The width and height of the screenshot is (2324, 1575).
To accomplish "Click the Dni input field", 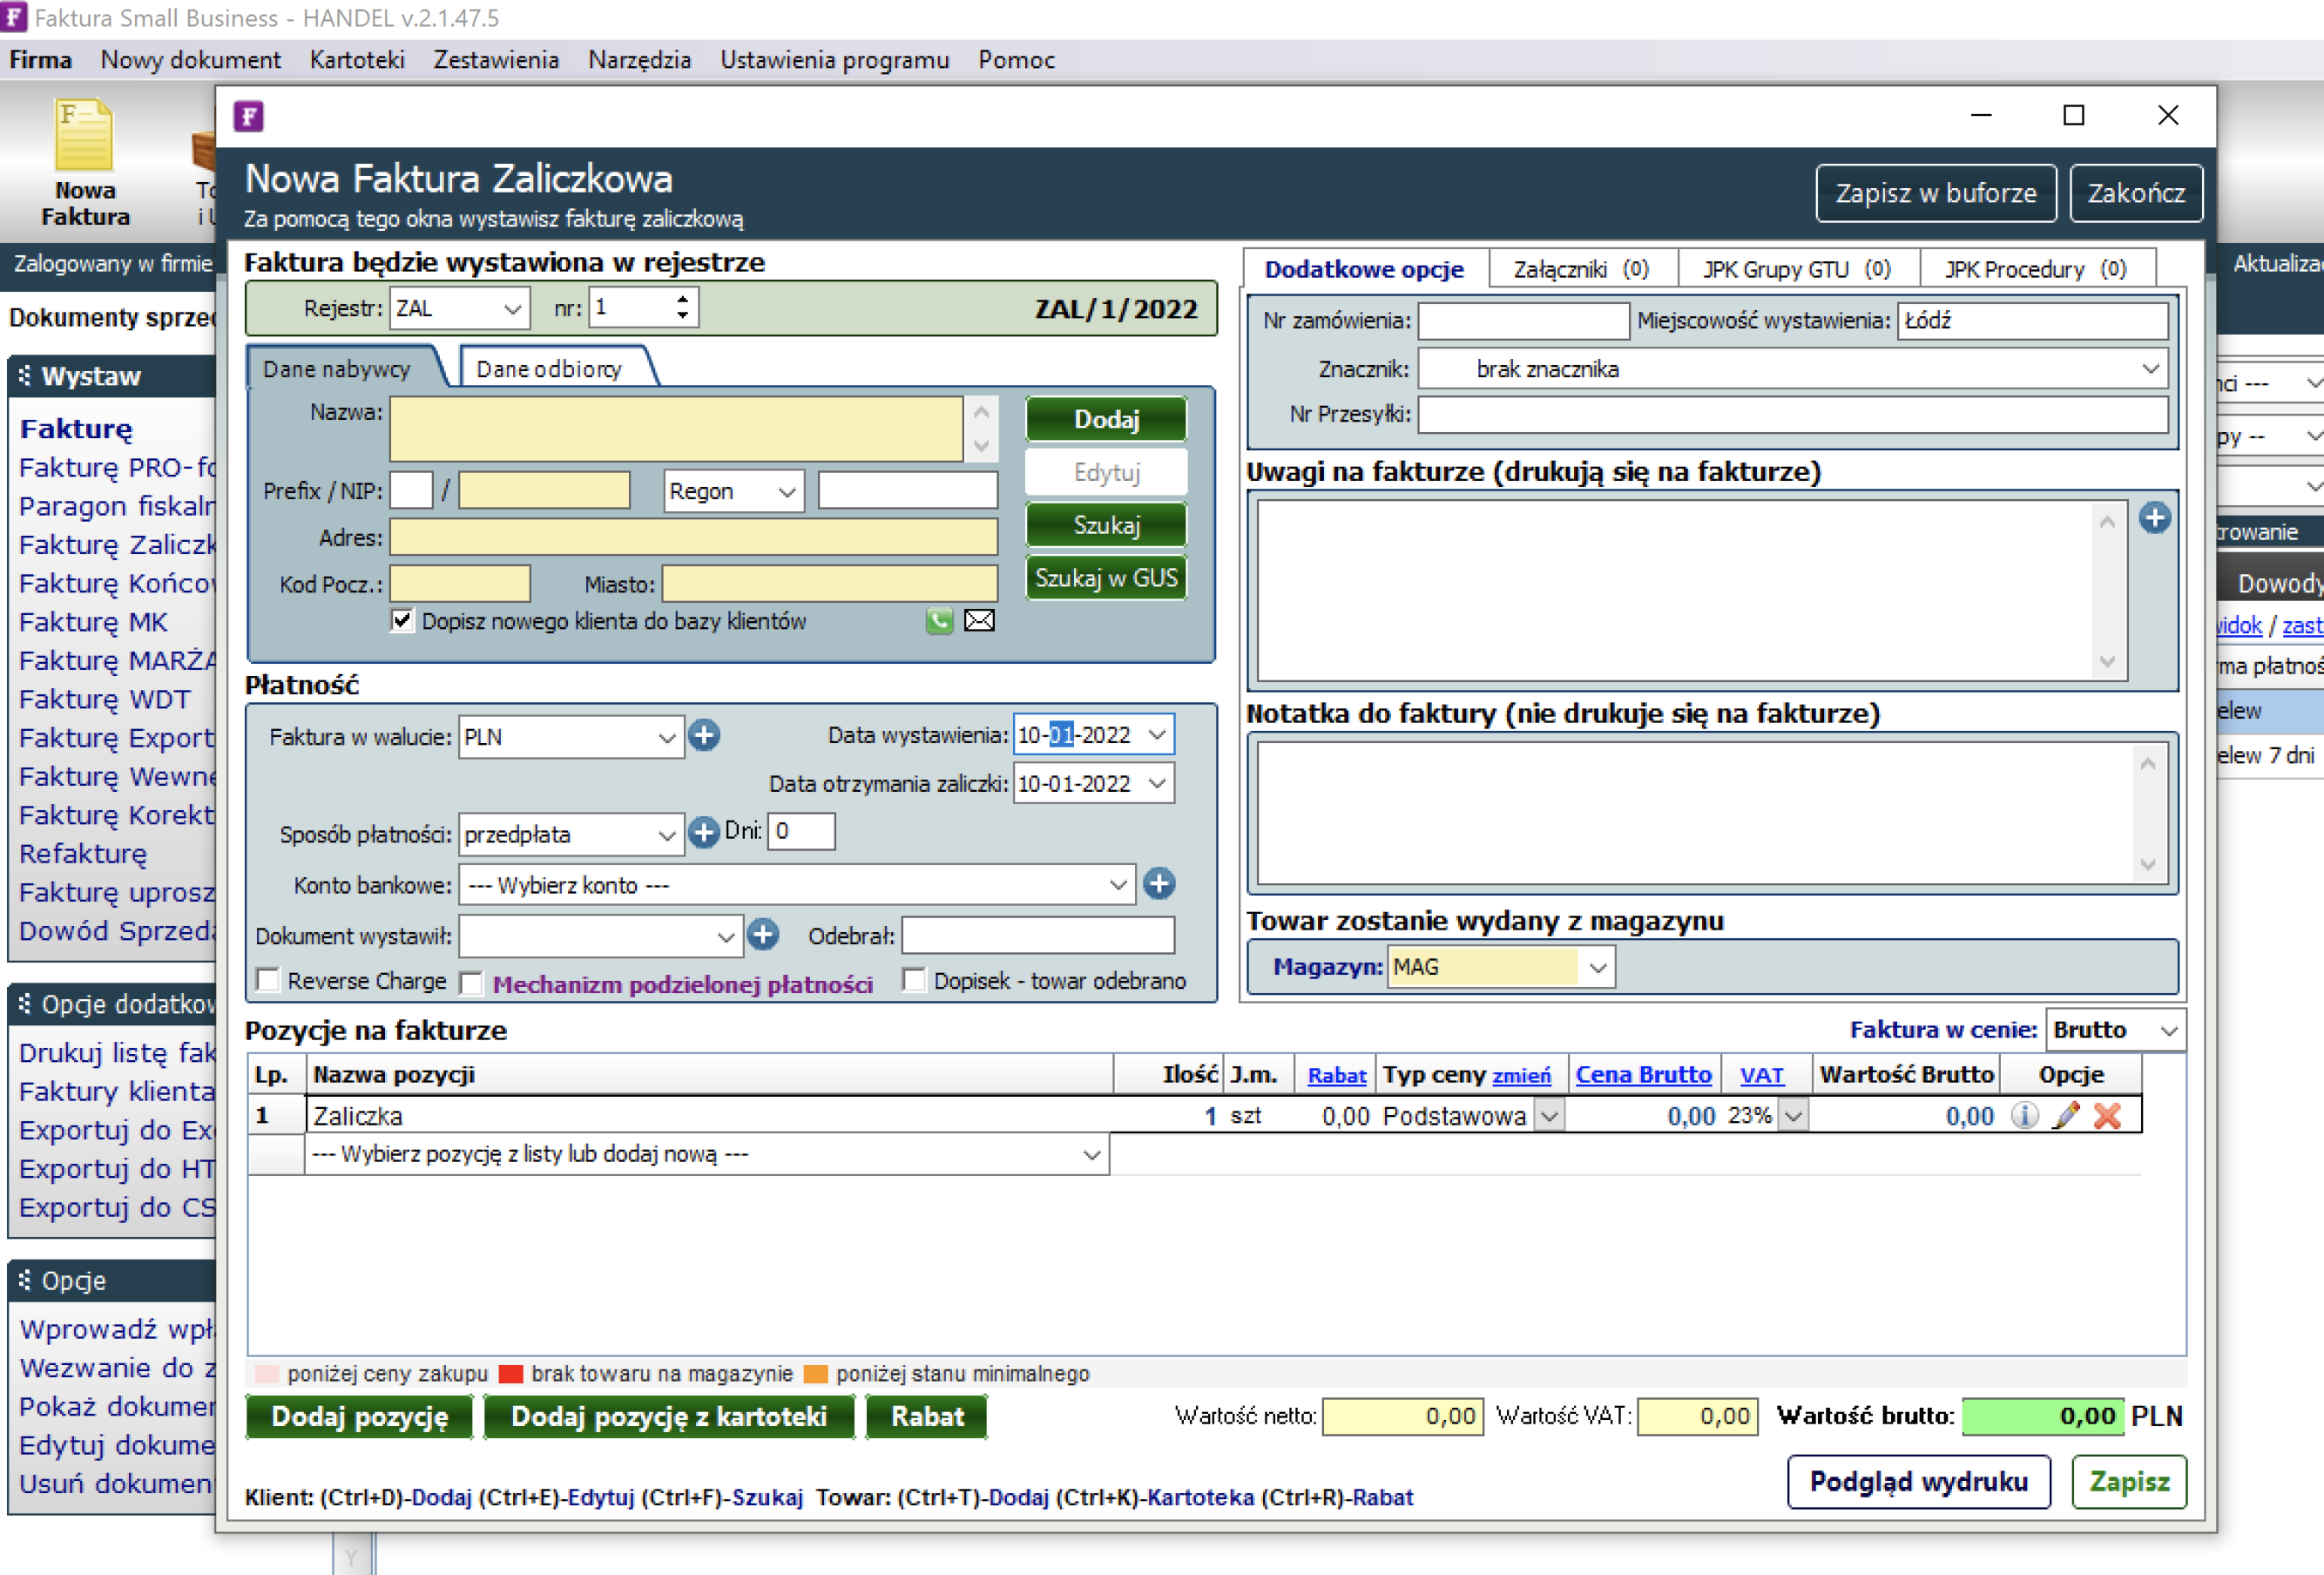I will click(x=801, y=831).
